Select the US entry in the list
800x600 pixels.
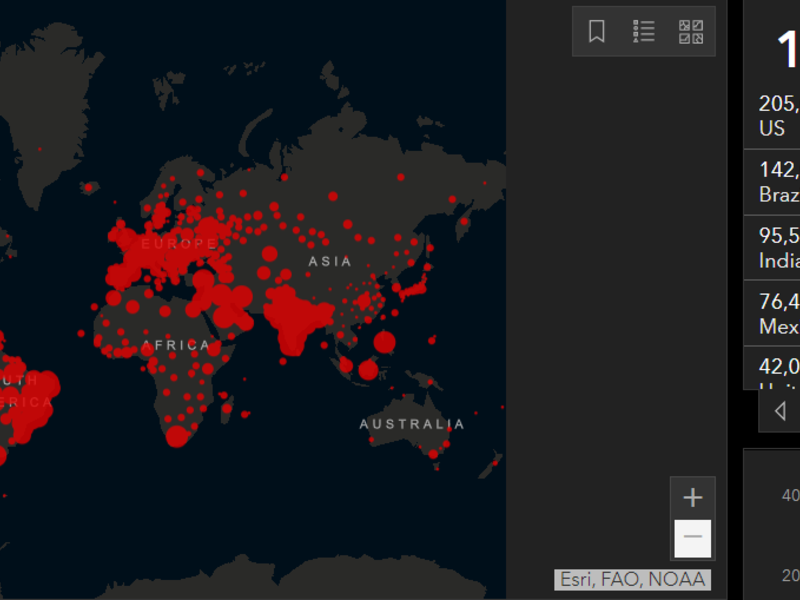click(778, 116)
